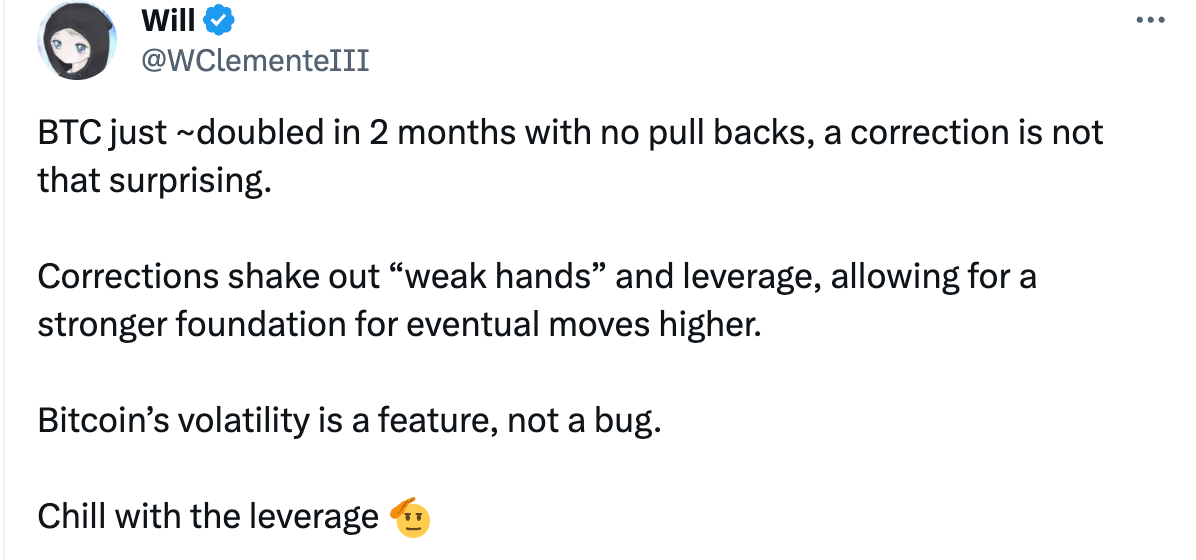Select the line "that surprising."
Viewport: 1196px width, 560px height.
click(155, 182)
